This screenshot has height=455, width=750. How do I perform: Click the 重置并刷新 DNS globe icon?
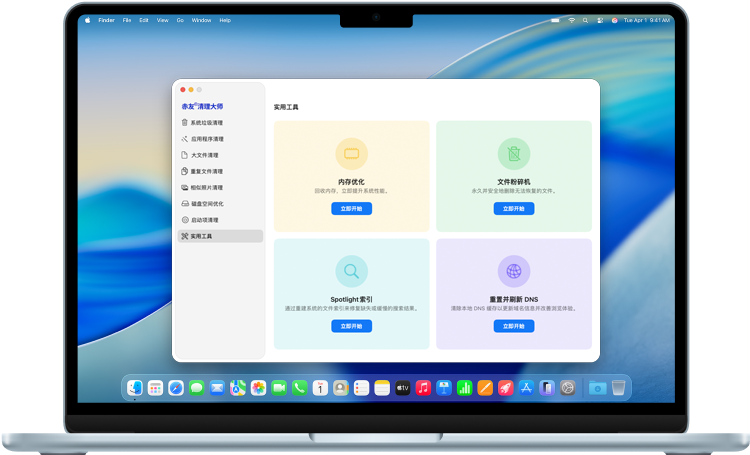(513, 270)
